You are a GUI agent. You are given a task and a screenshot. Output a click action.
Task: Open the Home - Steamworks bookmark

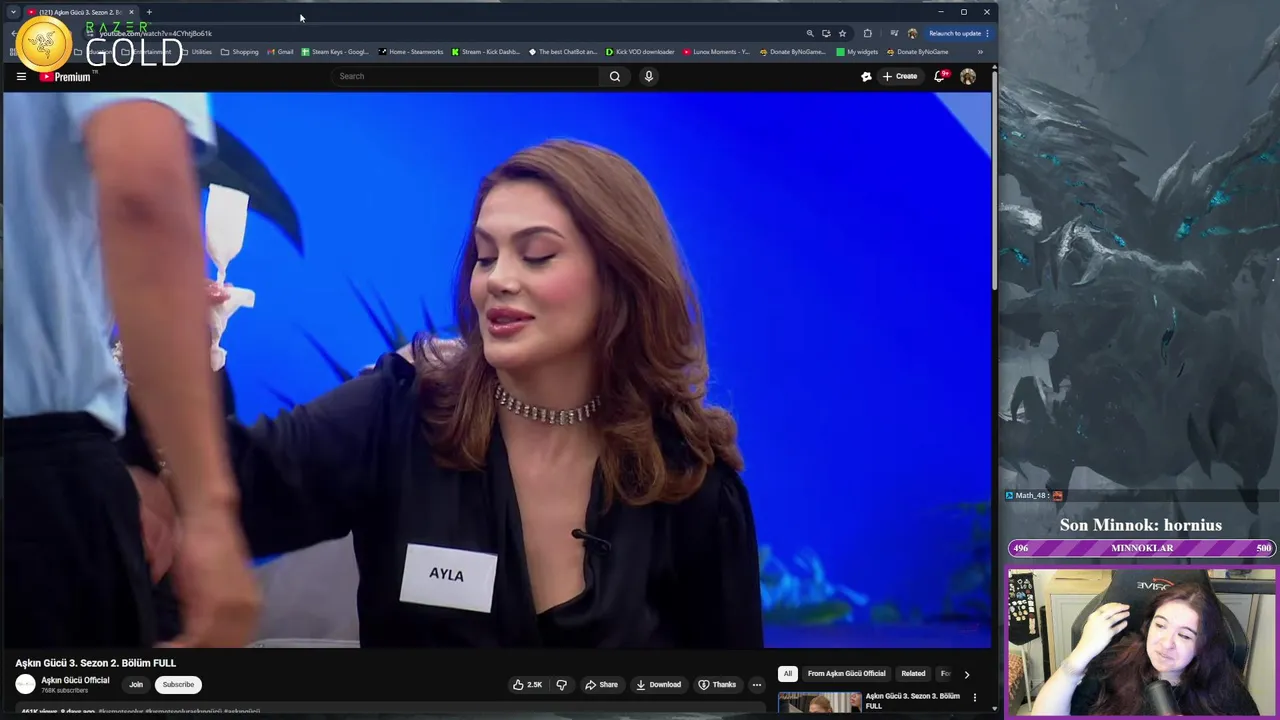(411, 52)
